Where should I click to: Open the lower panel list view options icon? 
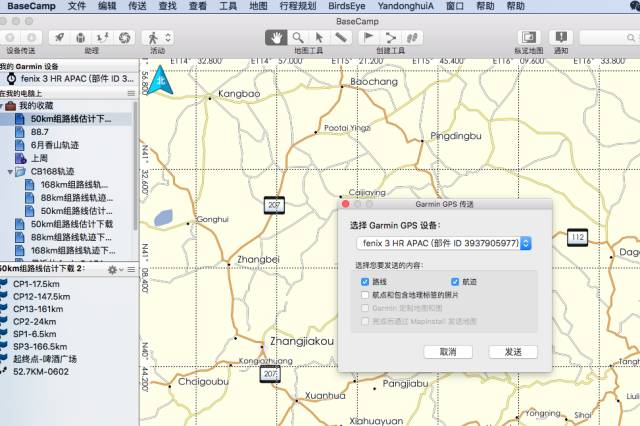131,270
